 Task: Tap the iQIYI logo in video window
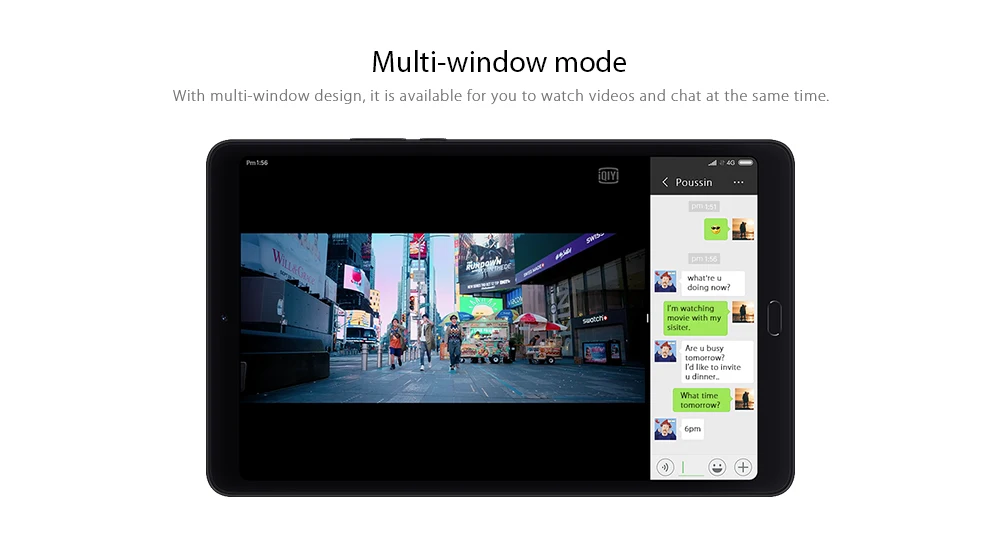coord(608,175)
